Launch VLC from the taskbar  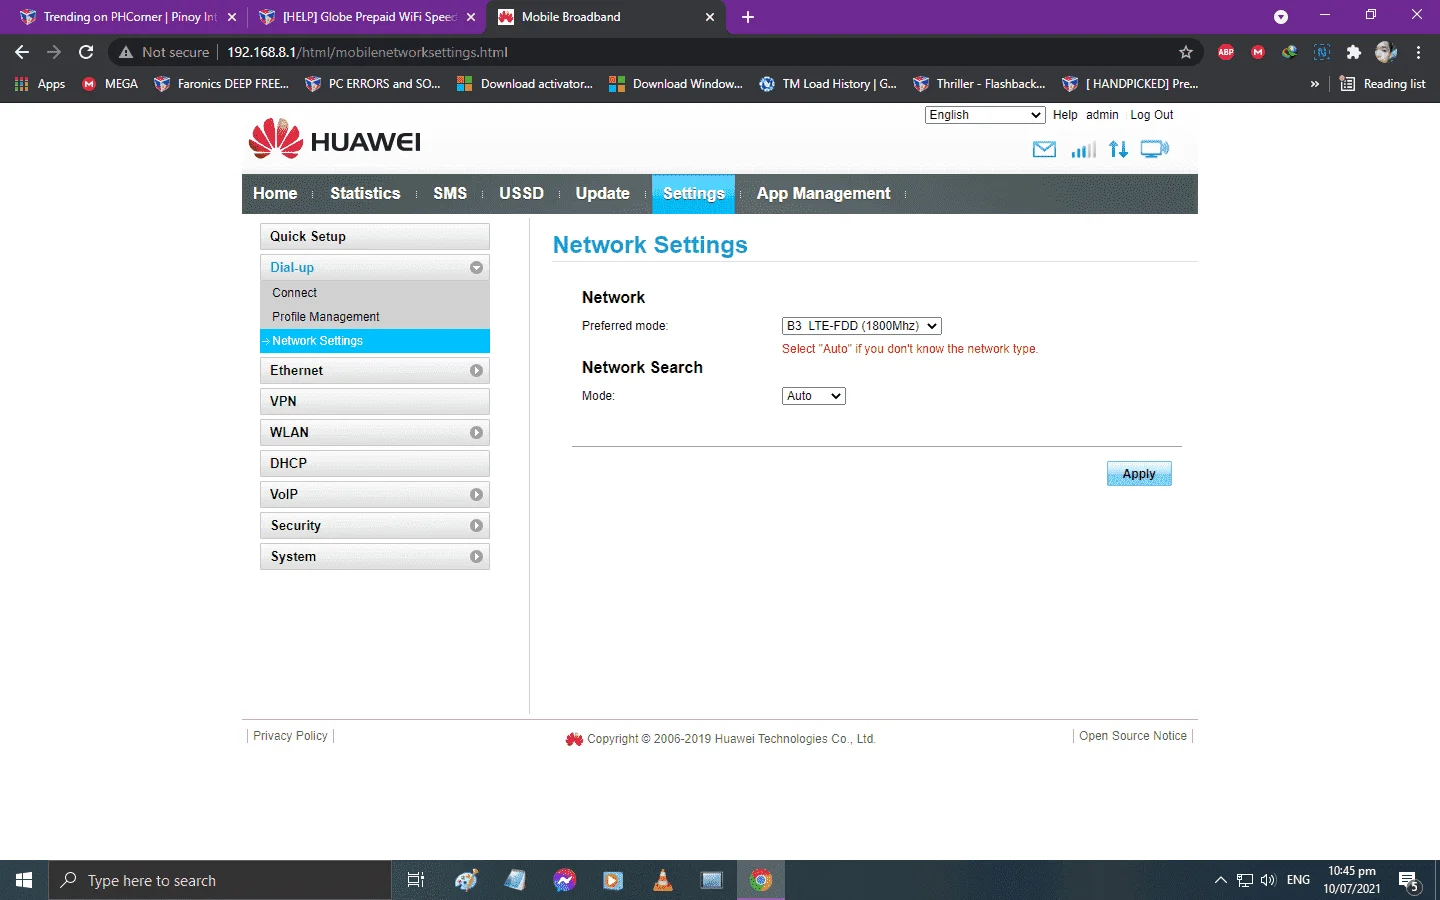pyautogui.click(x=662, y=880)
